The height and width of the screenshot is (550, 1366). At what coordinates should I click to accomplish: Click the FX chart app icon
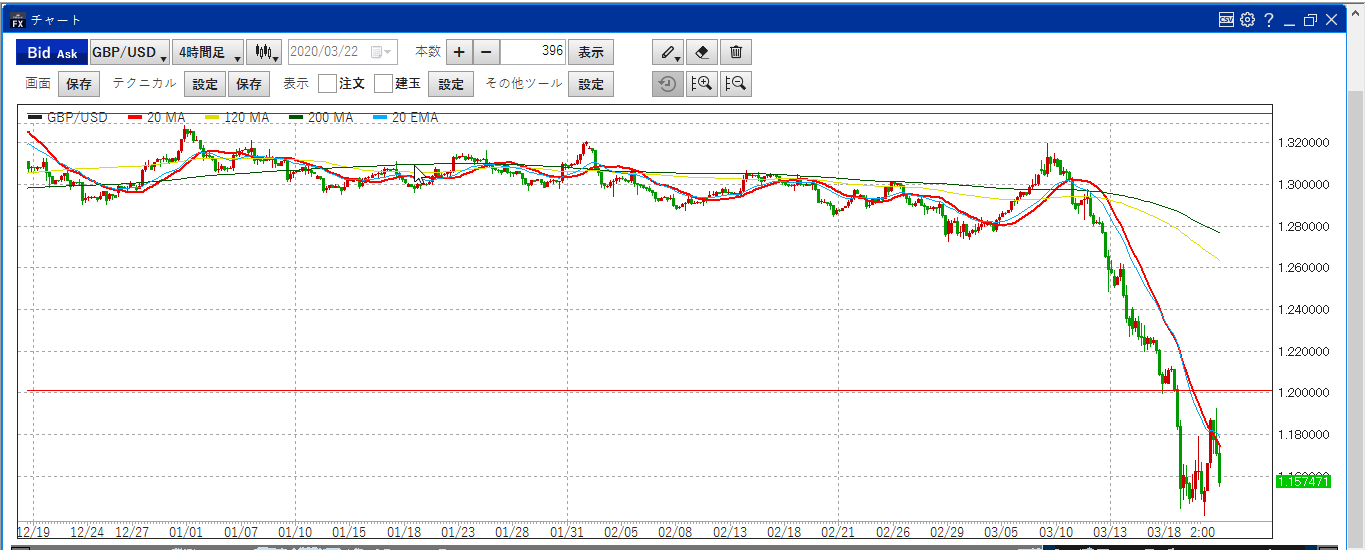point(17,19)
